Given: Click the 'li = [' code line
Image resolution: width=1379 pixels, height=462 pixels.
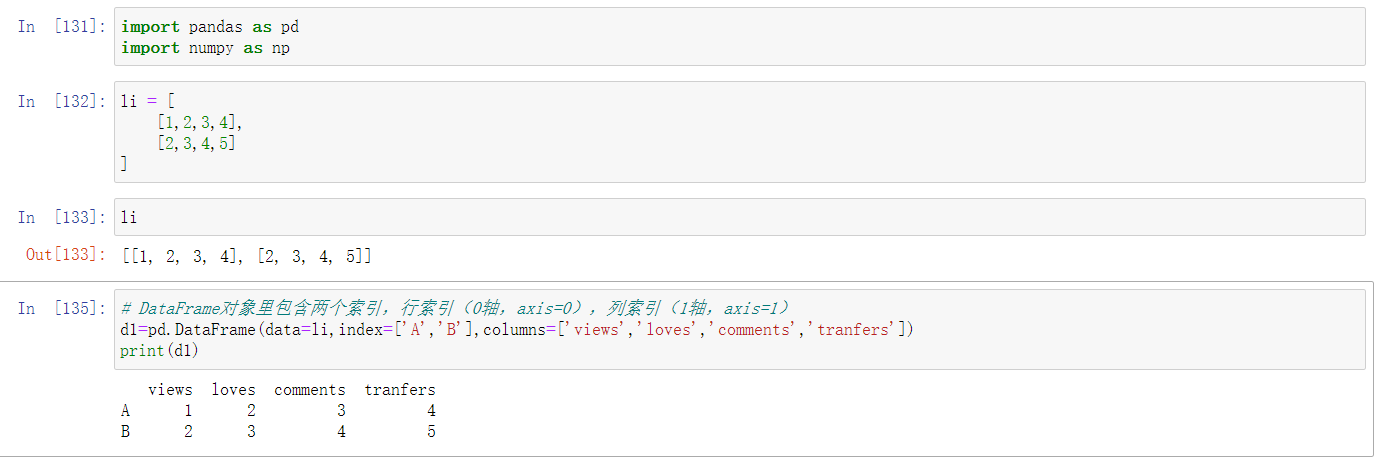Looking at the screenshot, I should pyautogui.click(x=147, y=101).
